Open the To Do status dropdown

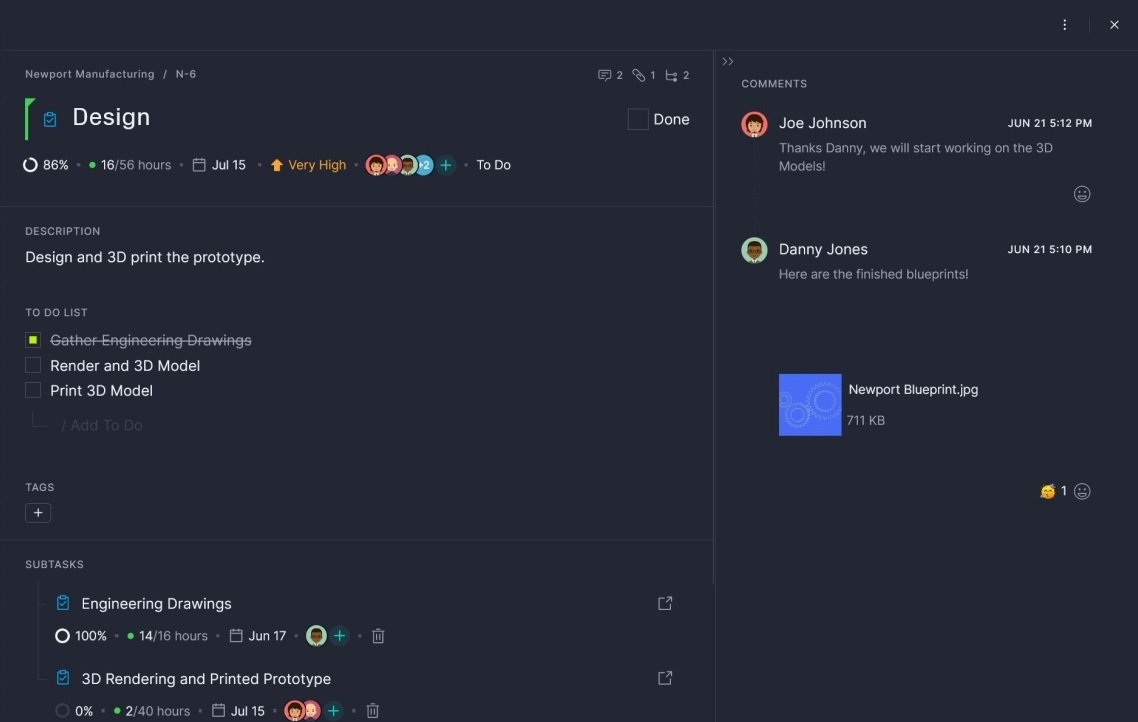(493, 164)
